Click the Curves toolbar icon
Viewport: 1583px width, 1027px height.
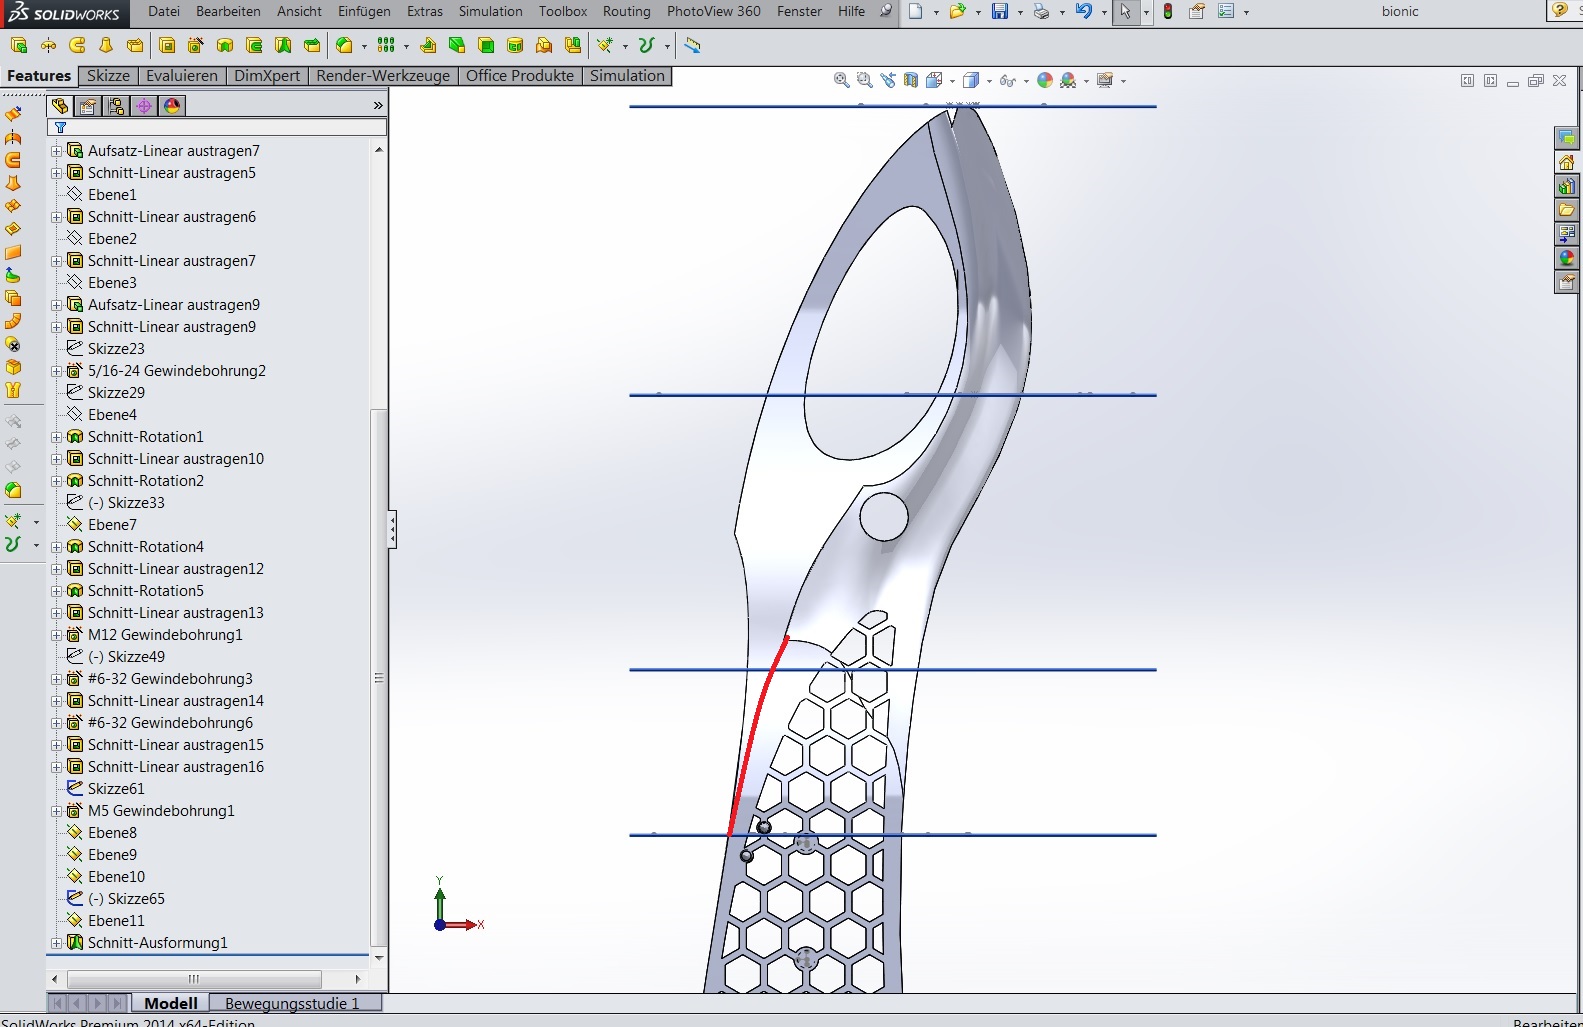(x=646, y=45)
